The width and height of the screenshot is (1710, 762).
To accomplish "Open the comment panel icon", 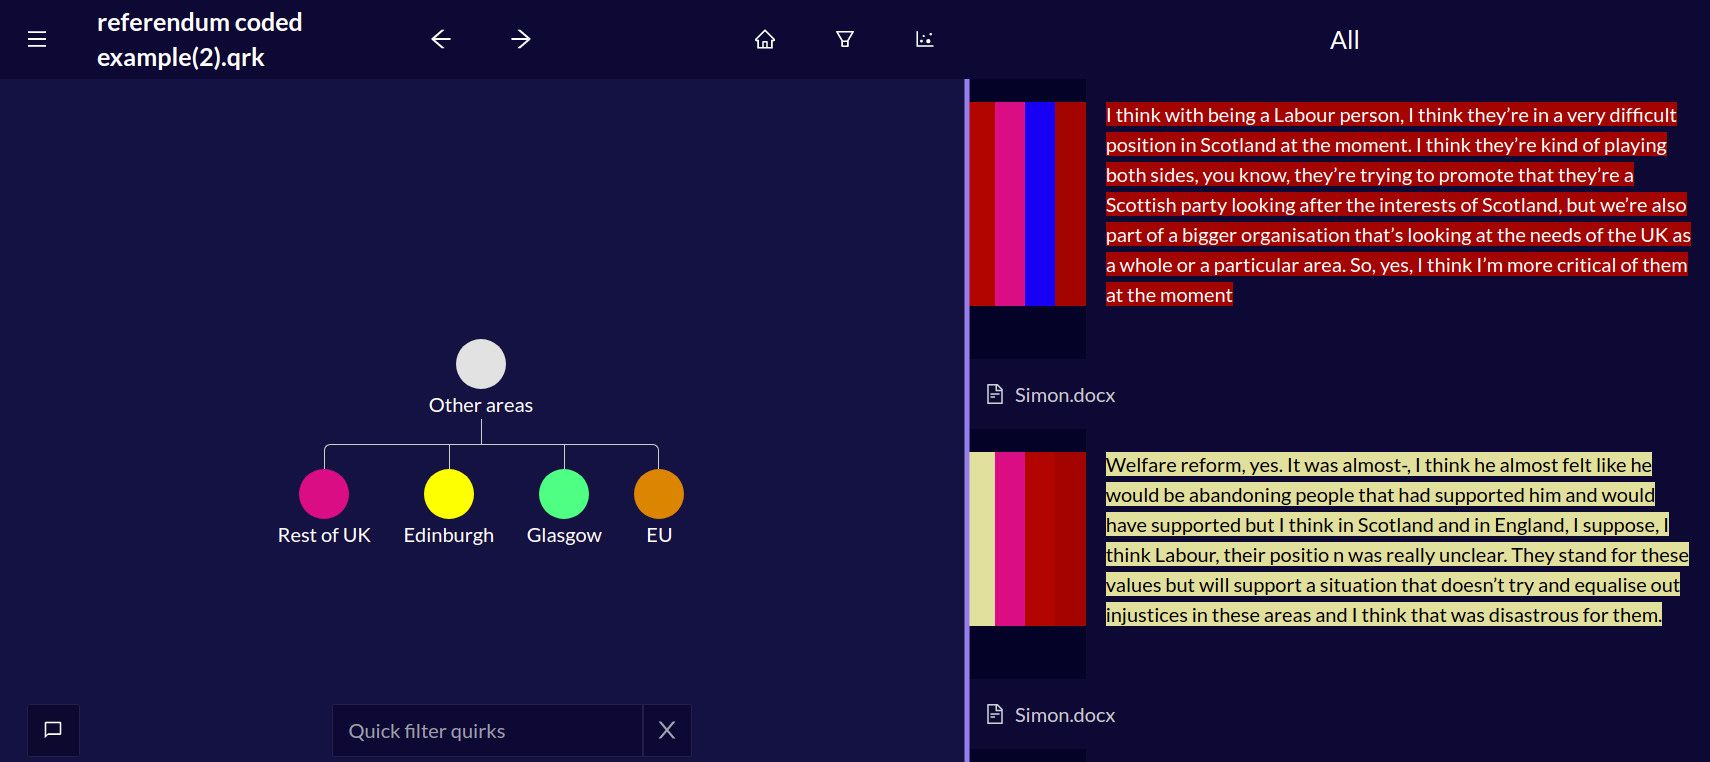I will coord(53,730).
